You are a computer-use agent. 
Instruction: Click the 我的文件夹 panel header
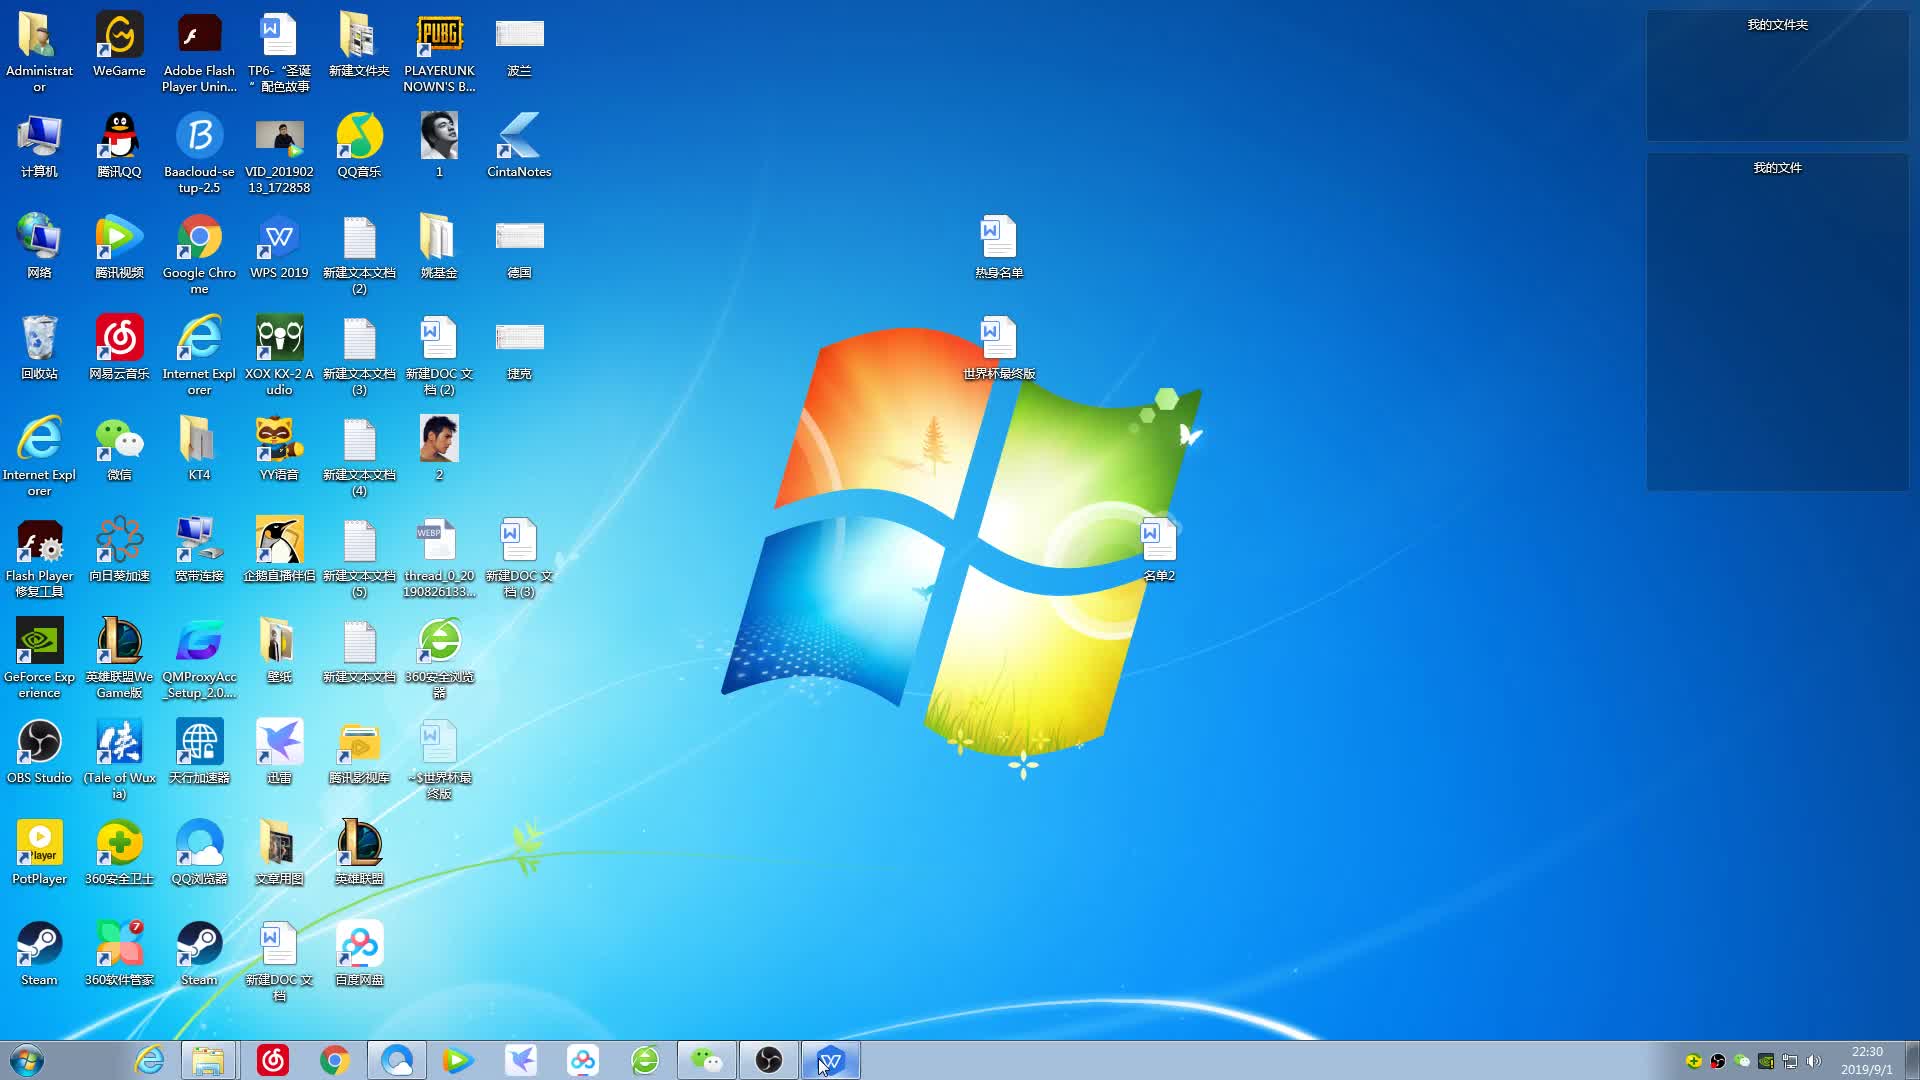[1777, 25]
